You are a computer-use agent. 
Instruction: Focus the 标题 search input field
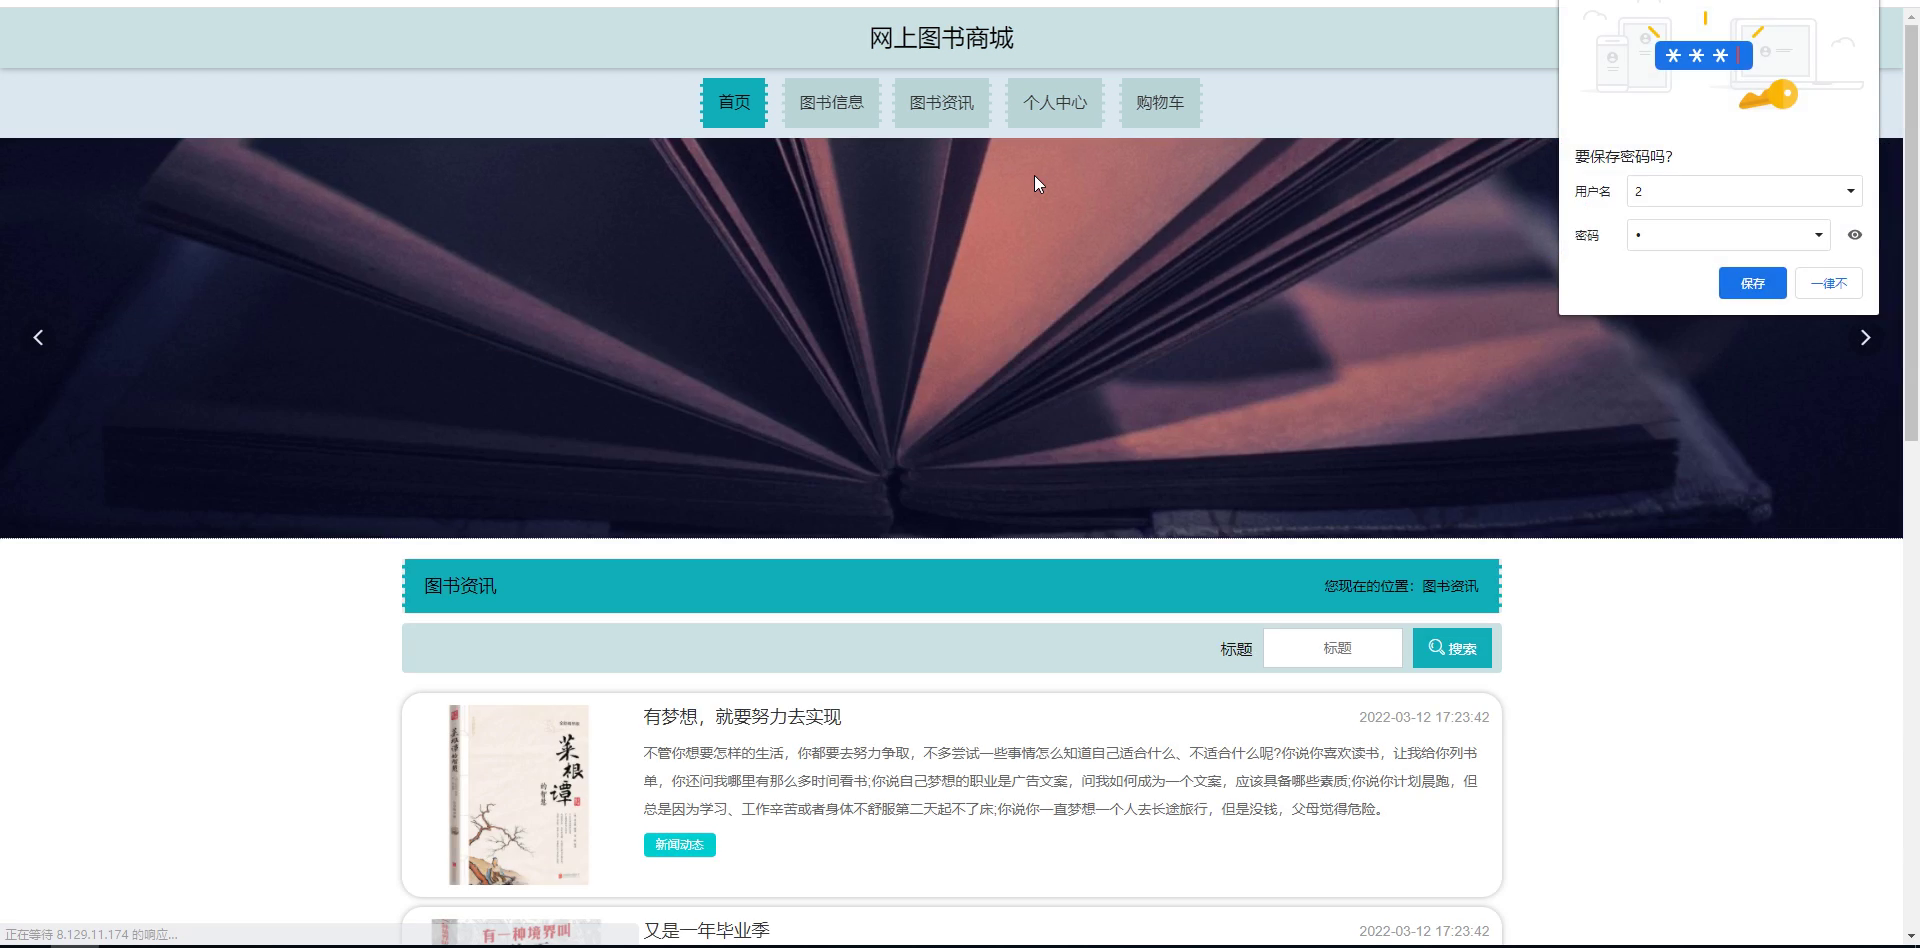pyautogui.click(x=1333, y=648)
